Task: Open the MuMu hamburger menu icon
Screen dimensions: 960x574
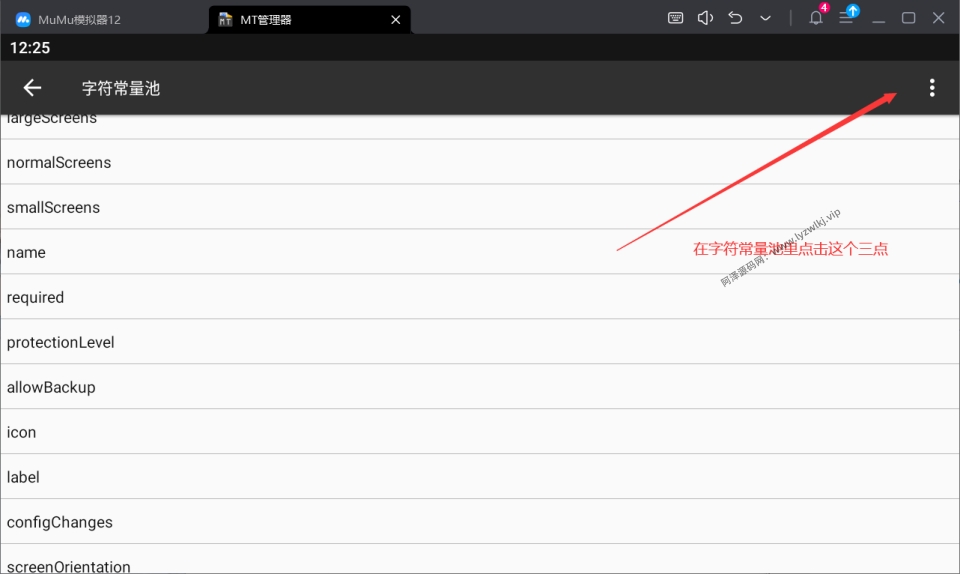Action: pyautogui.click(x=846, y=18)
